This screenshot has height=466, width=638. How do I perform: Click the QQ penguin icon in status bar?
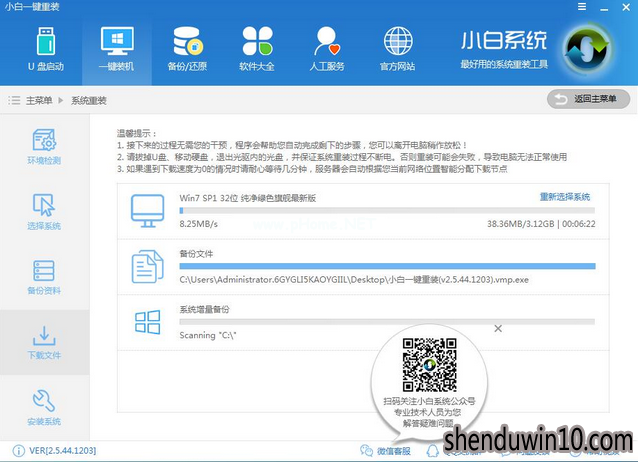tap(433, 451)
